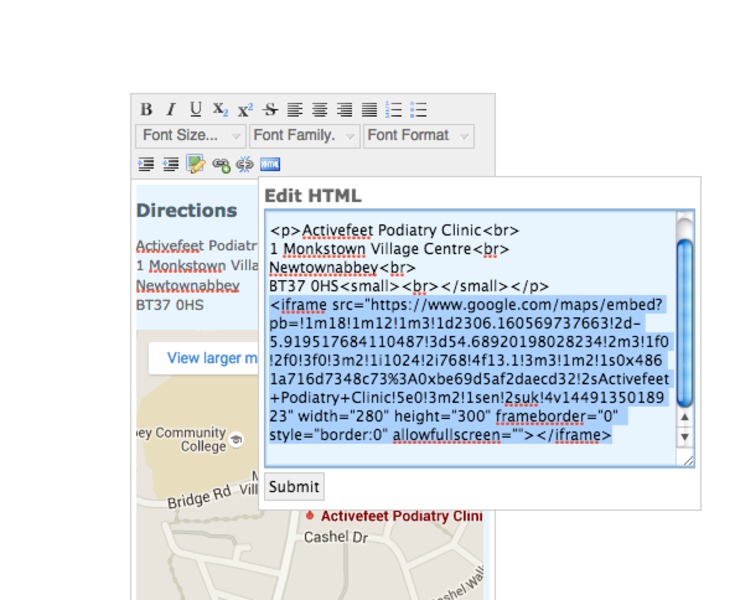The height and width of the screenshot is (600, 735).
Task: Click the View larger map link
Action: tap(205, 358)
